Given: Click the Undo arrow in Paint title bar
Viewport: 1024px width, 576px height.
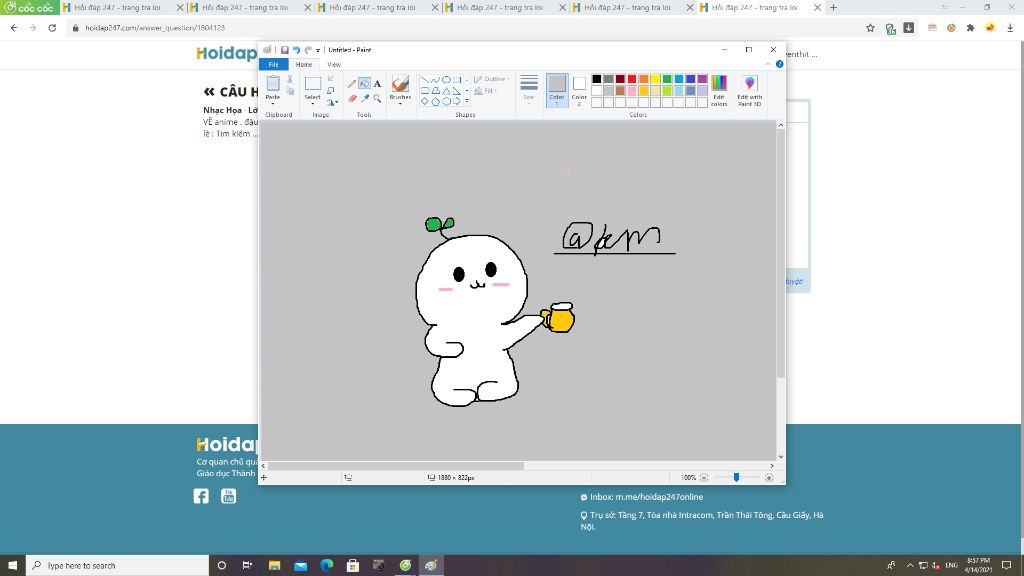Looking at the screenshot, I should [x=296, y=50].
